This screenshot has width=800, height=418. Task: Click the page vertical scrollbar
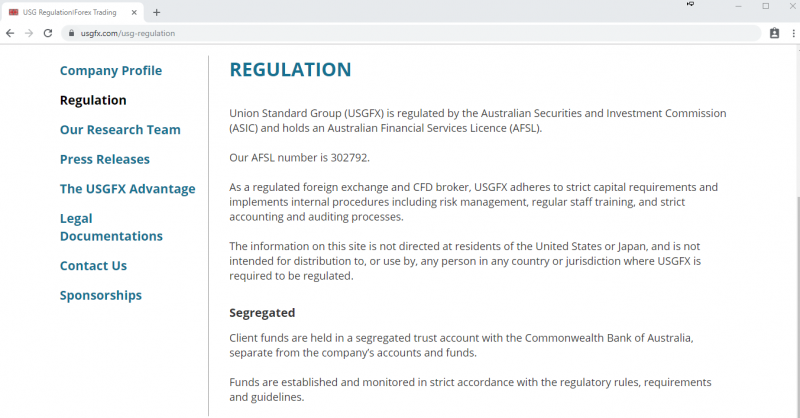point(797,306)
